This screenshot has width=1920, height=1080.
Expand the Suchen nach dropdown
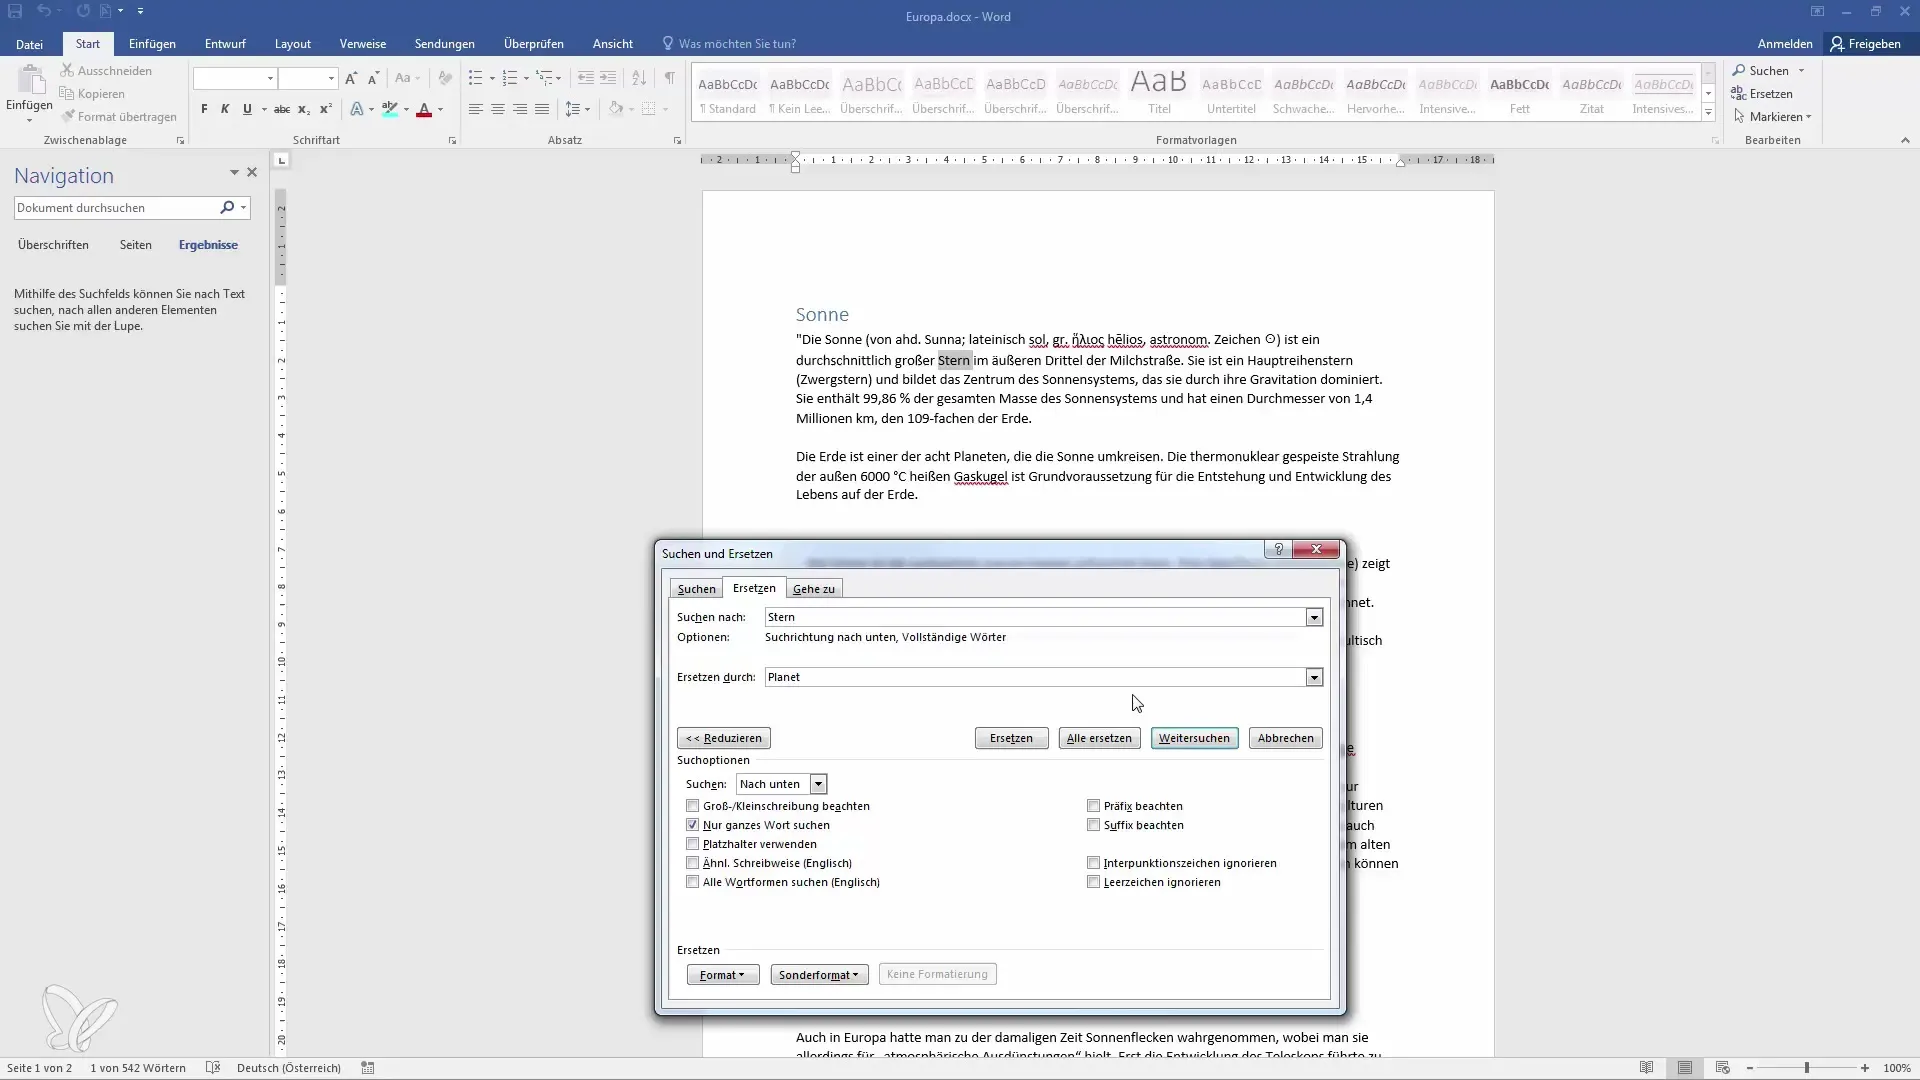click(1313, 617)
